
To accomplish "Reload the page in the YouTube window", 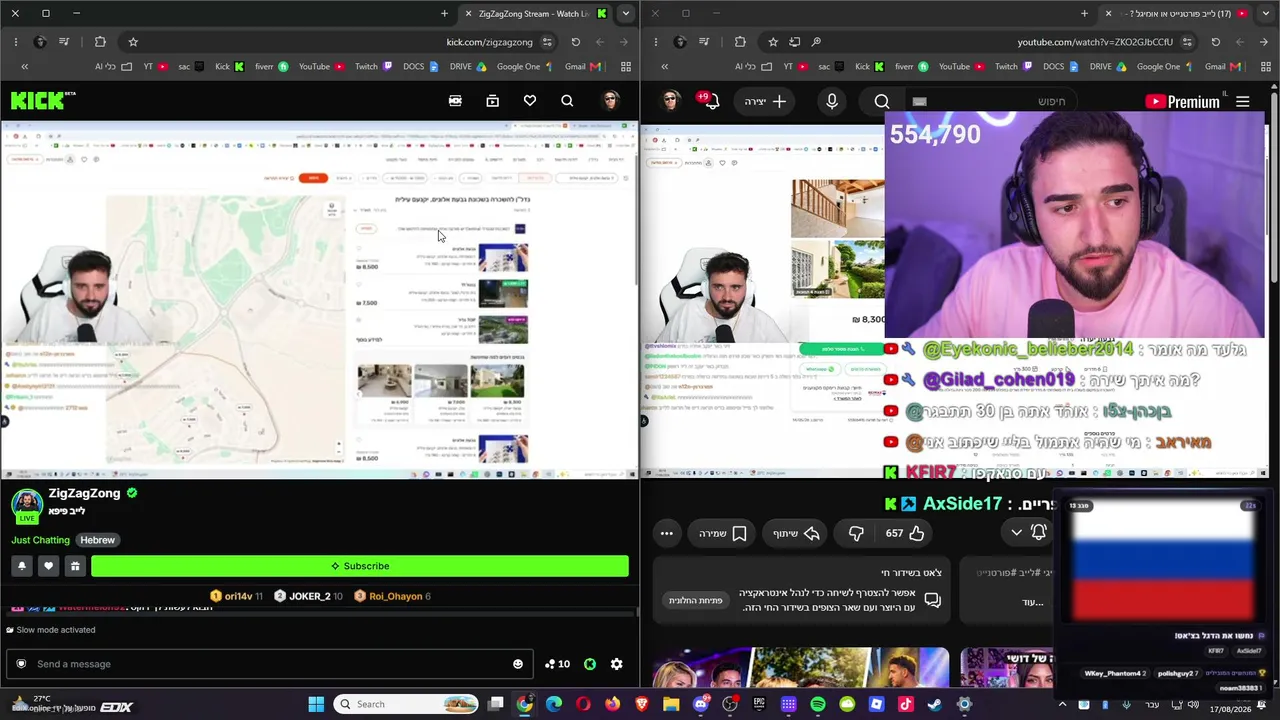I will (x=1215, y=42).
